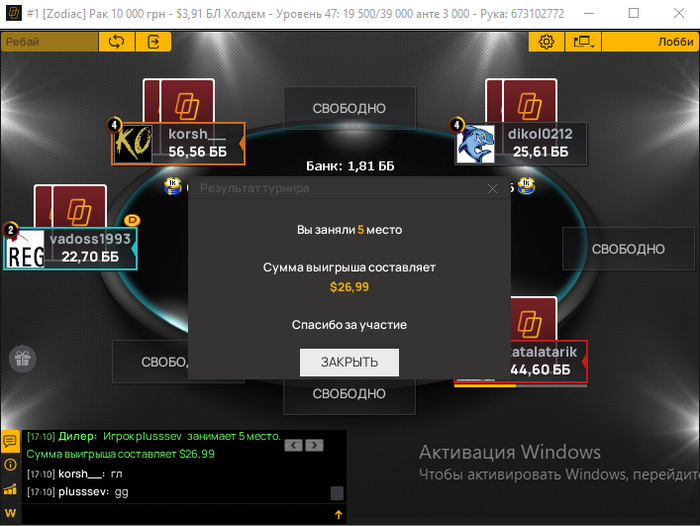Open the gift box icon
Screen dimensions: 700x526
click(x=22, y=359)
